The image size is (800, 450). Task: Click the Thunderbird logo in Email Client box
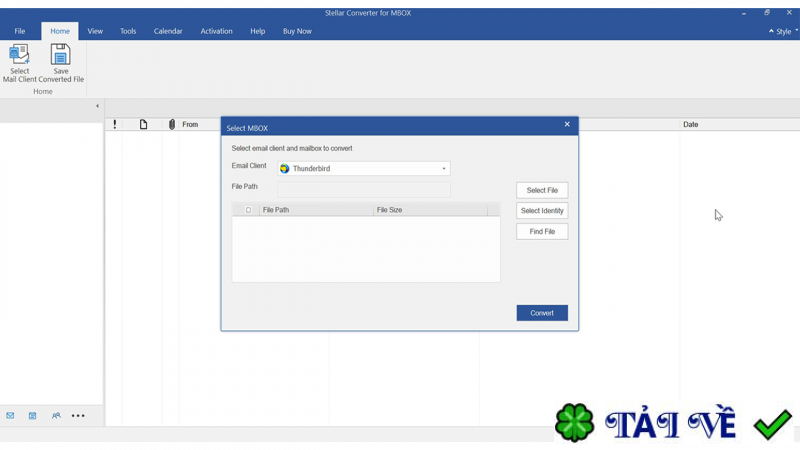click(x=285, y=168)
